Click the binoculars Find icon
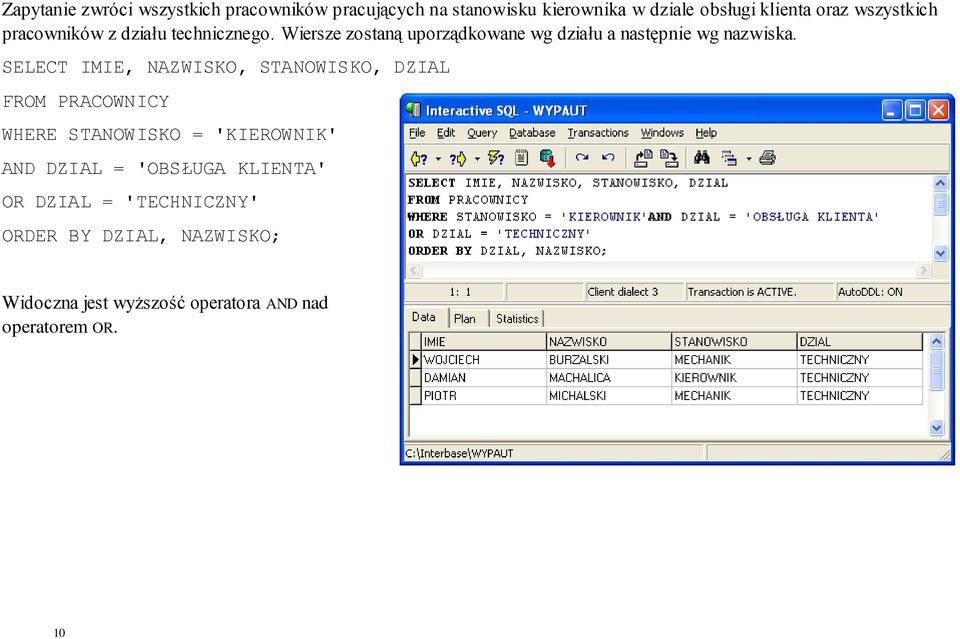 (x=702, y=158)
